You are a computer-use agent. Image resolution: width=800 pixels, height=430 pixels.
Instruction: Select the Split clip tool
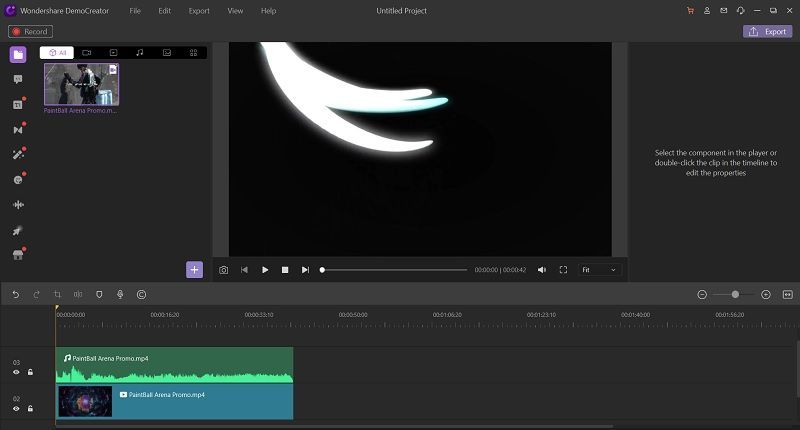78,294
